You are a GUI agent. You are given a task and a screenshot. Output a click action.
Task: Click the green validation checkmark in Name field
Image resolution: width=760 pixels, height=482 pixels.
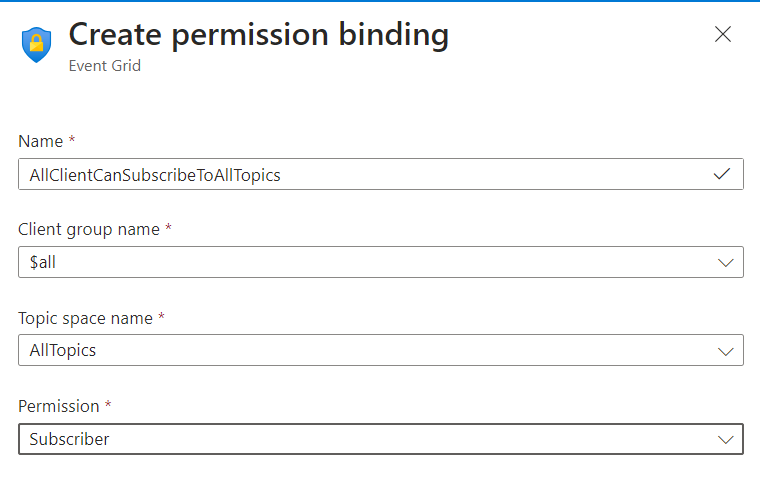(x=722, y=174)
